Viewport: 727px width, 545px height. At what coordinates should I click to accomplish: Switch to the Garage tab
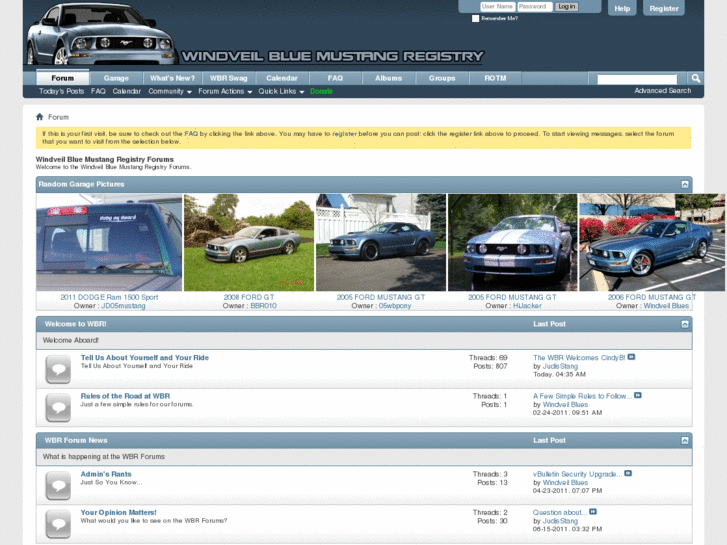click(x=116, y=78)
